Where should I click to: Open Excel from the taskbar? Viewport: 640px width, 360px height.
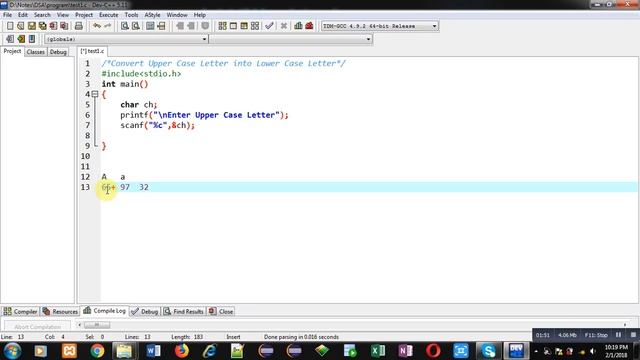click(378, 351)
